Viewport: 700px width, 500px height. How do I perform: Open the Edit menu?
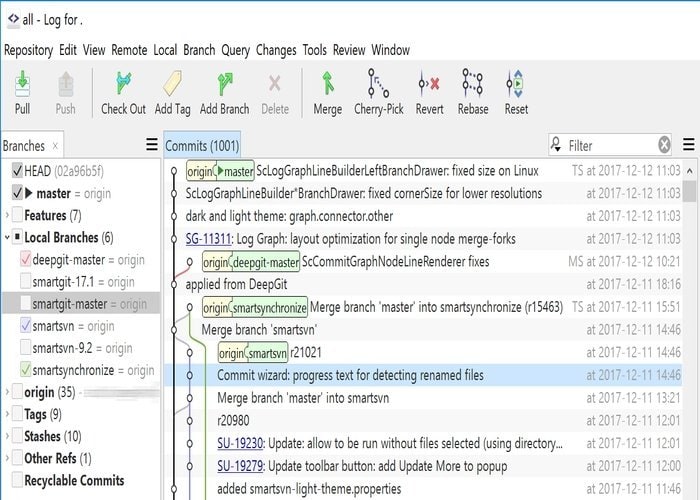click(68, 50)
